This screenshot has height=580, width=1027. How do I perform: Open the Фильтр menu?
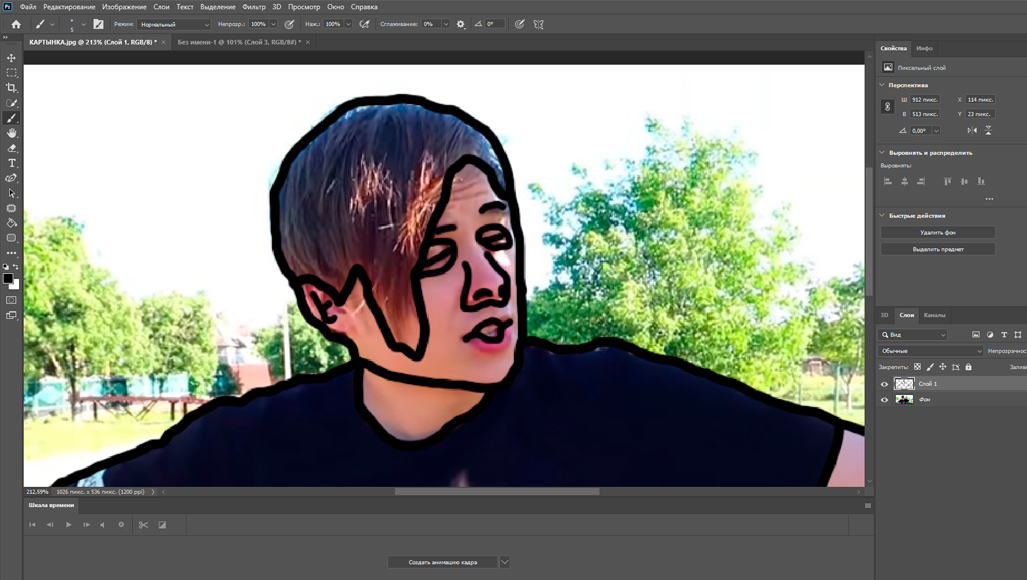coord(254,7)
